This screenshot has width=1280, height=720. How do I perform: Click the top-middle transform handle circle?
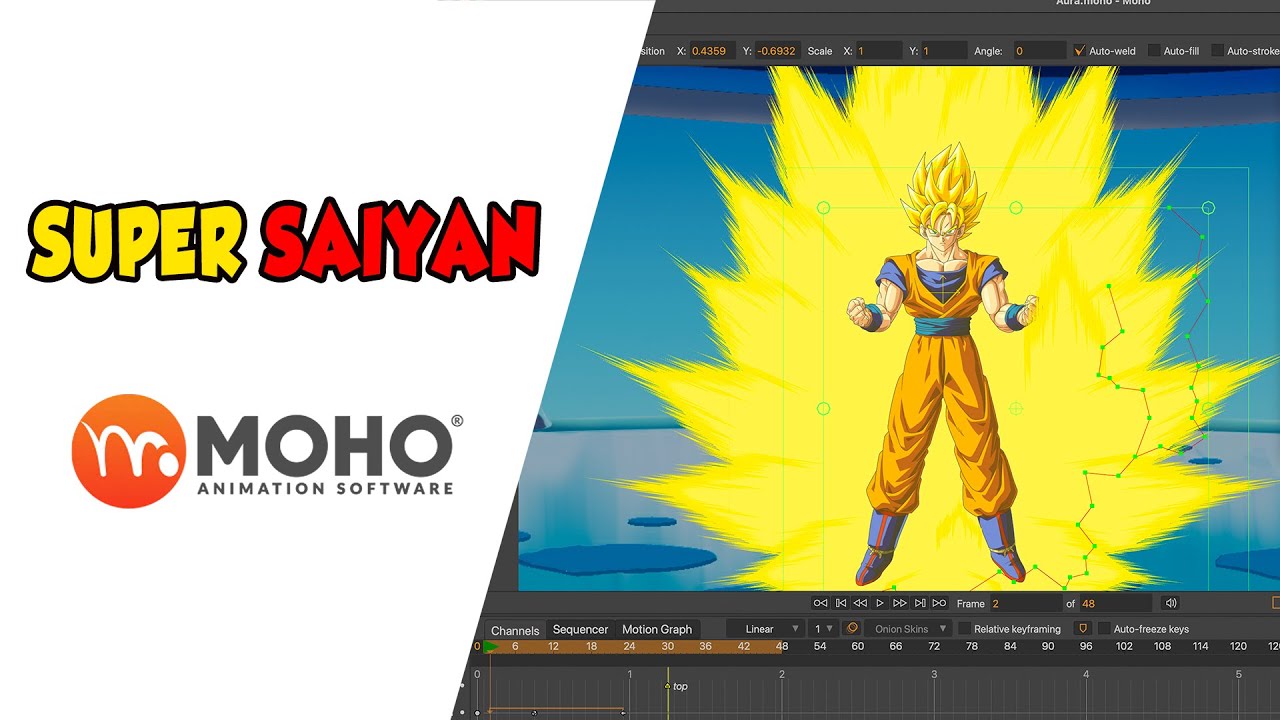[x=1016, y=208]
